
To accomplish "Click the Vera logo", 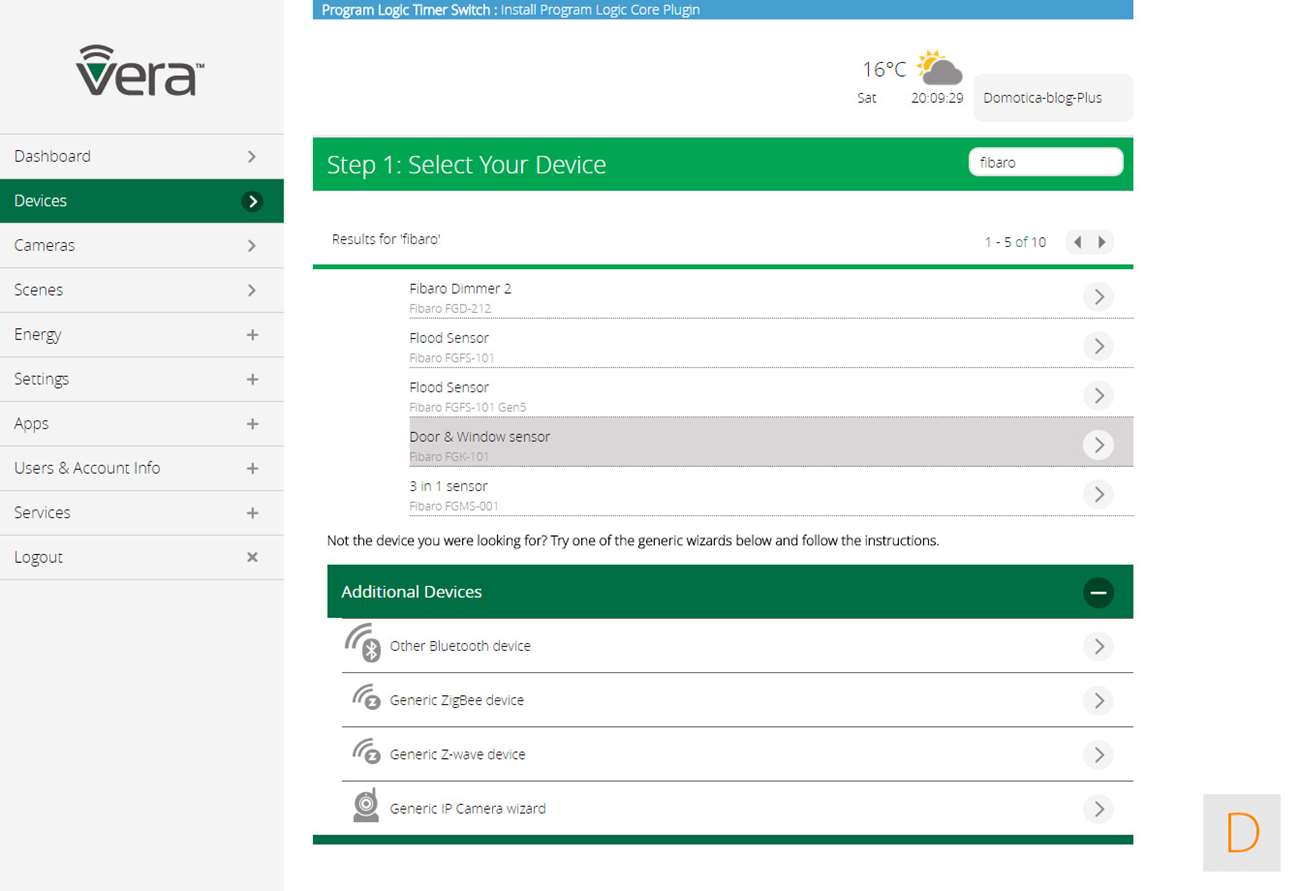I will [x=140, y=70].
